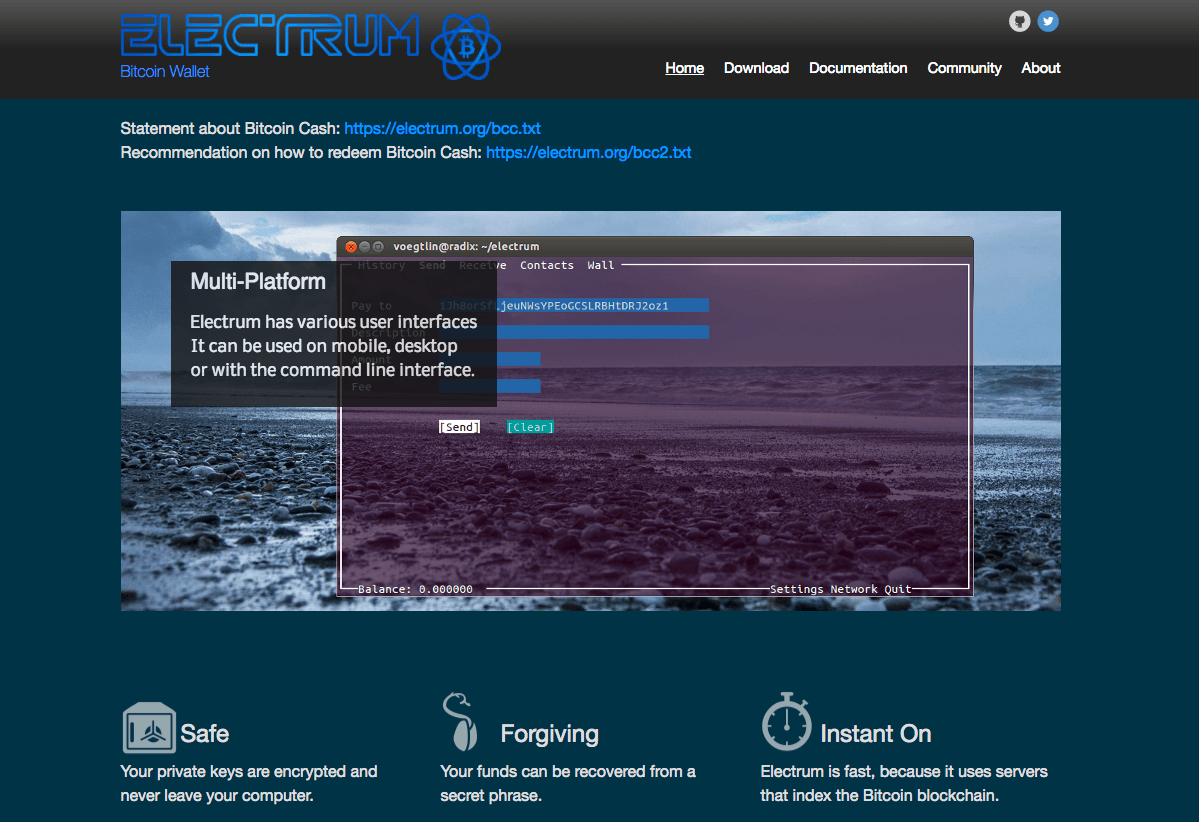
Task: Open the Documentation menu item
Action: coord(858,68)
